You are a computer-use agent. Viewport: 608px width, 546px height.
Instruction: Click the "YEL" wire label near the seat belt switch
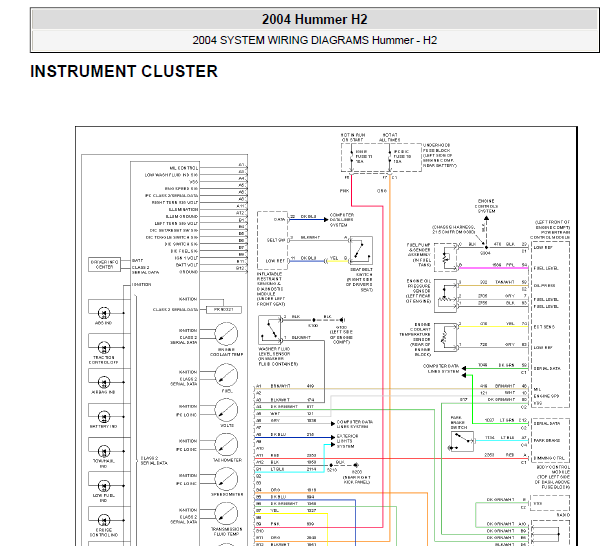click(333, 258)
